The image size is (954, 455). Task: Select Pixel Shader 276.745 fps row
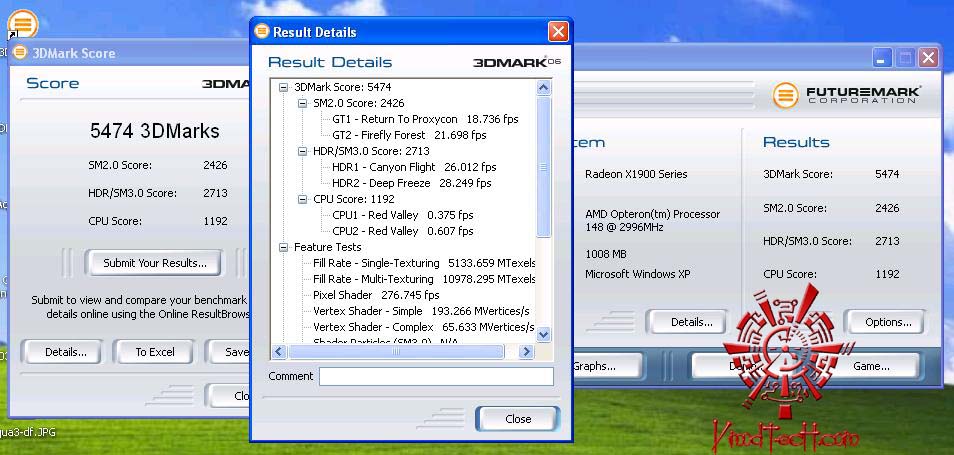[376, 295]
